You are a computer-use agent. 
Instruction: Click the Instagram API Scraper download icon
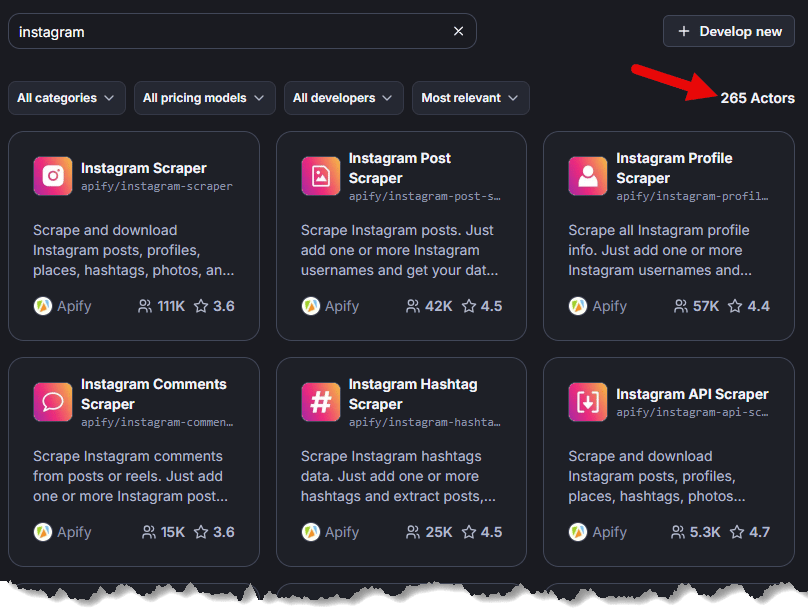[x=587, y=402]
